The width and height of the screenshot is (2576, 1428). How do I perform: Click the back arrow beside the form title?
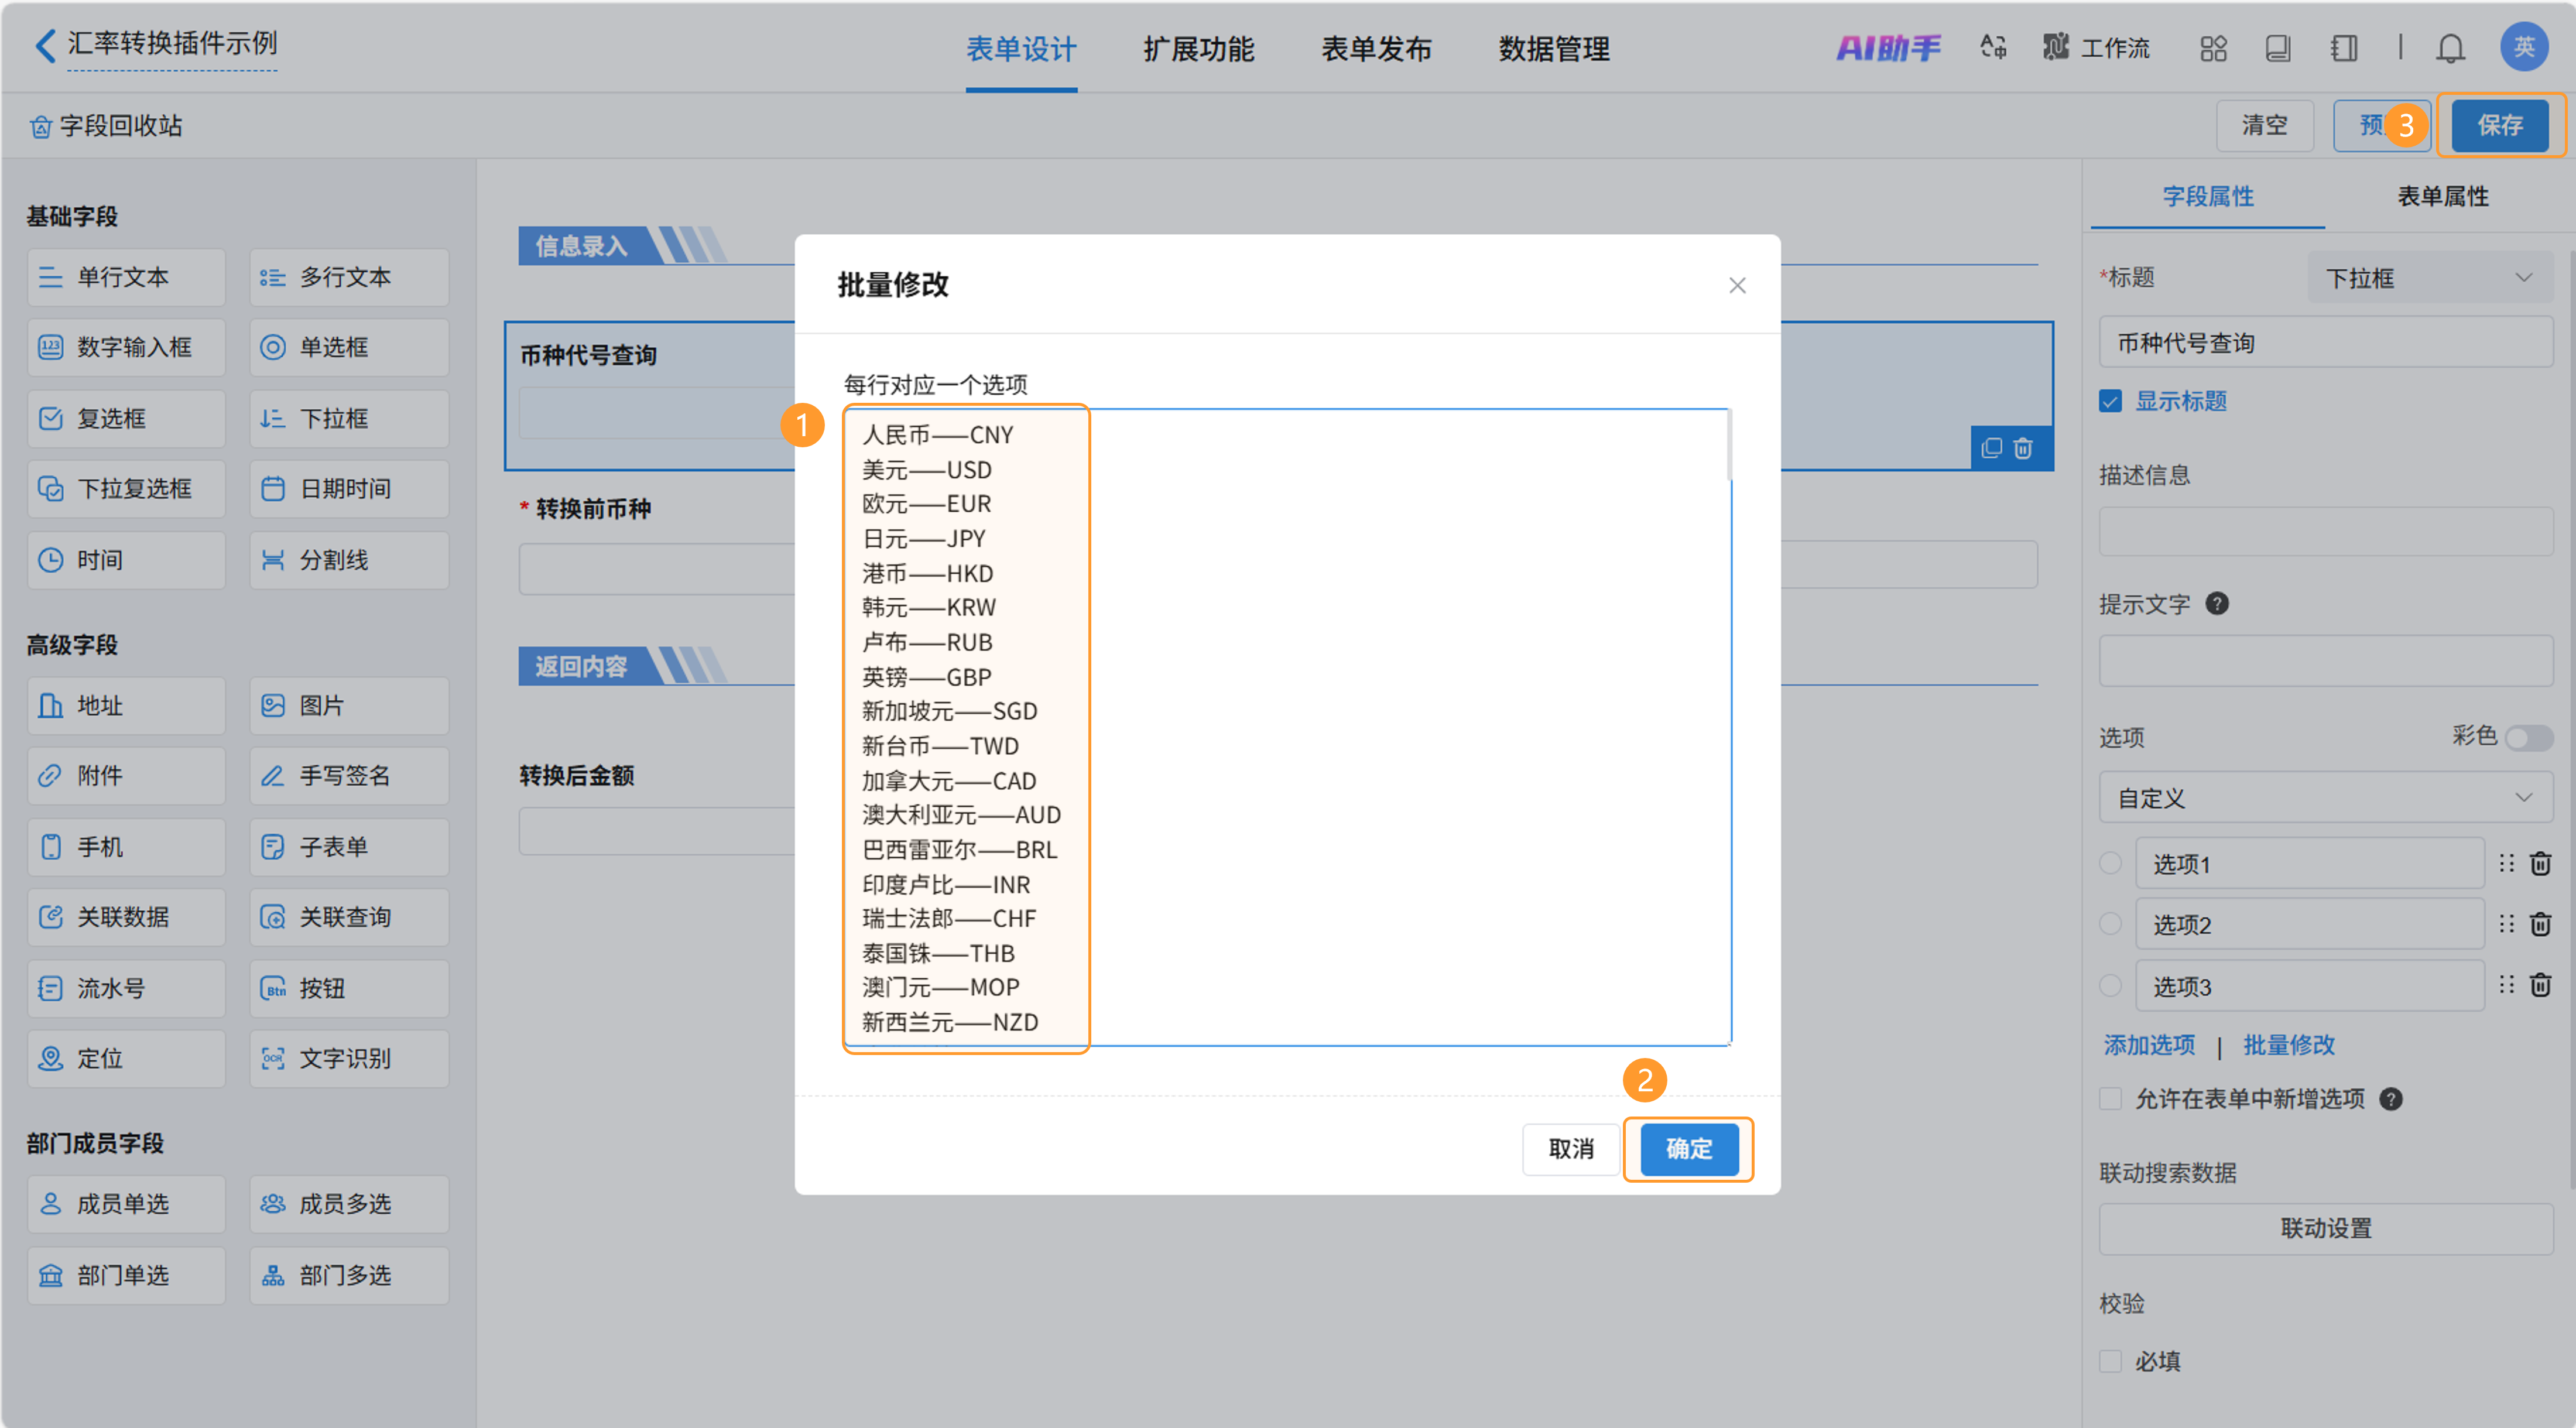tap(44, 45)
